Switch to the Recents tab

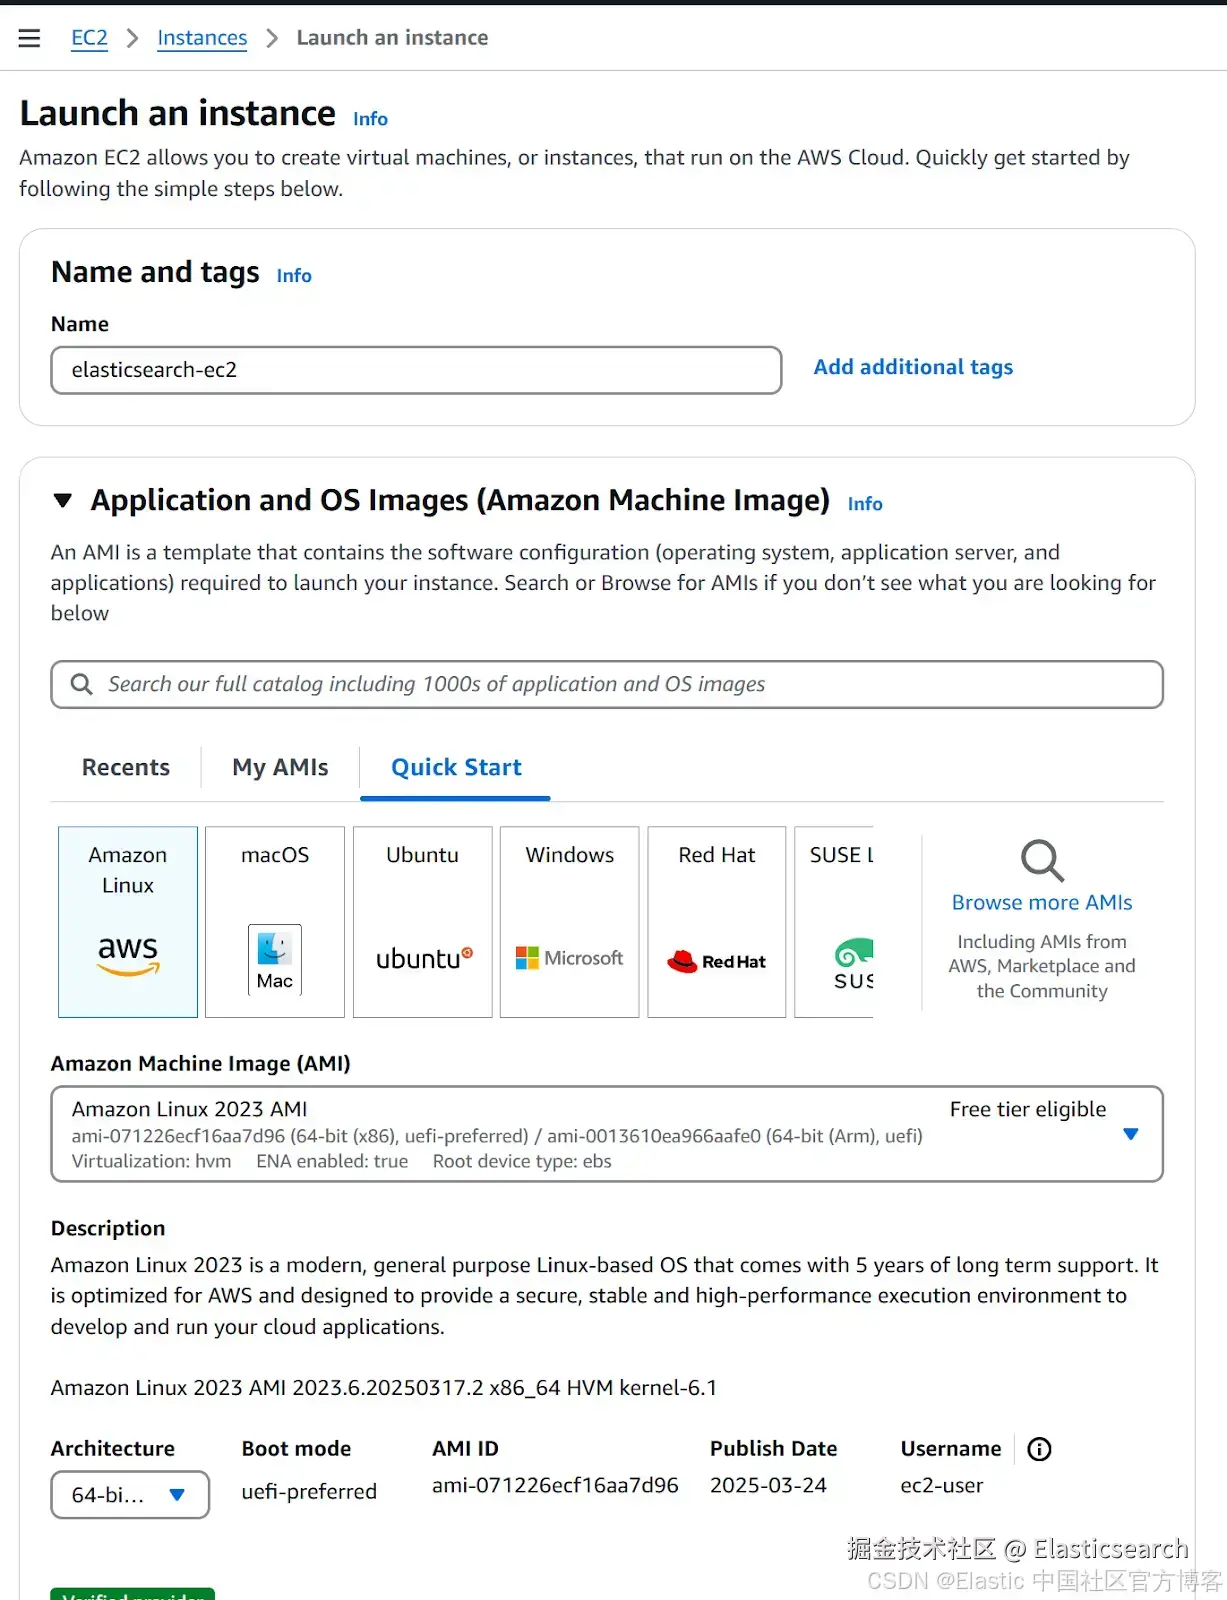click(126, 767)
